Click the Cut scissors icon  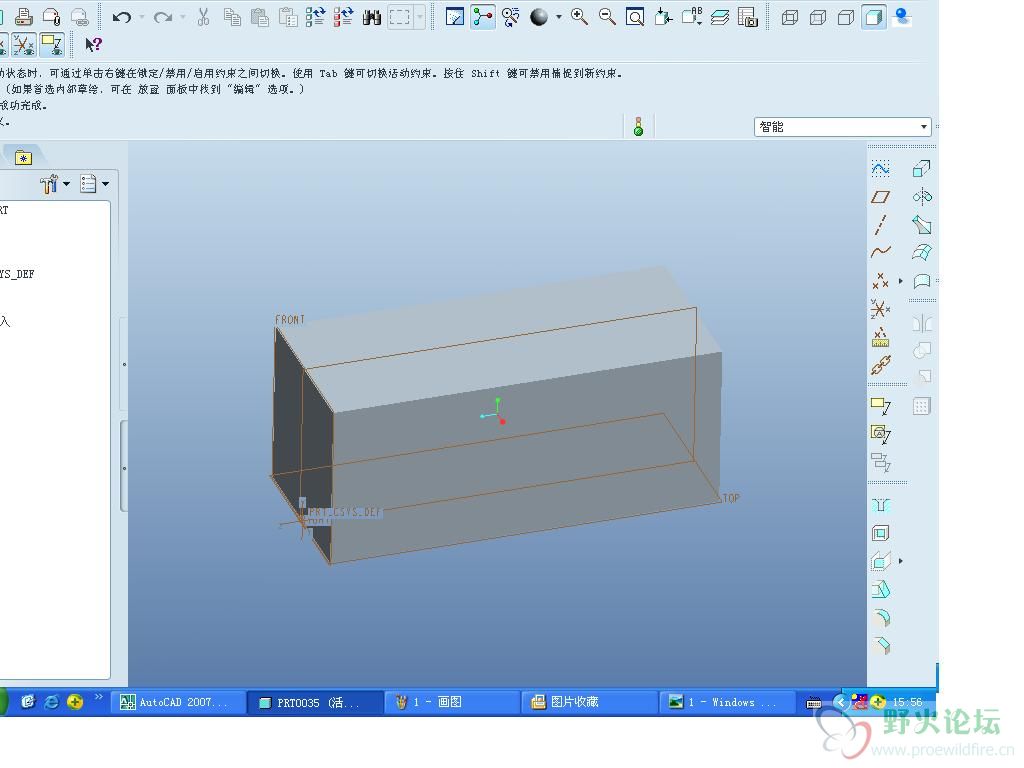204,17
